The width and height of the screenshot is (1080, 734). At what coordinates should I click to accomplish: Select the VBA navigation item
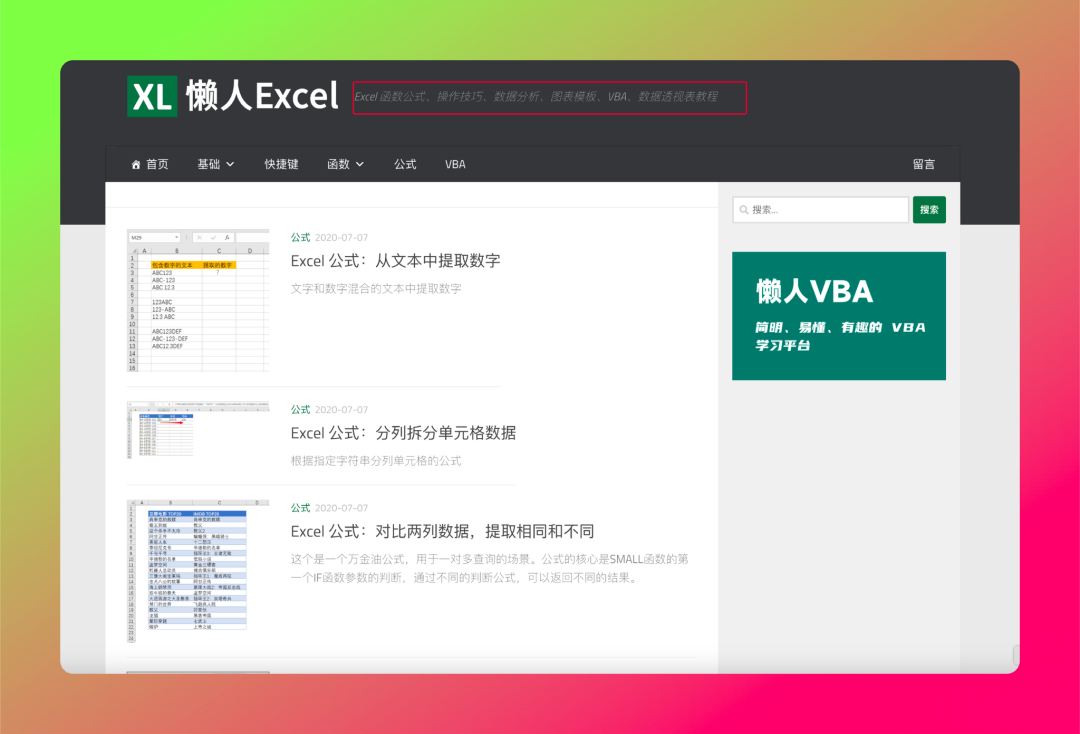(455, 165)
